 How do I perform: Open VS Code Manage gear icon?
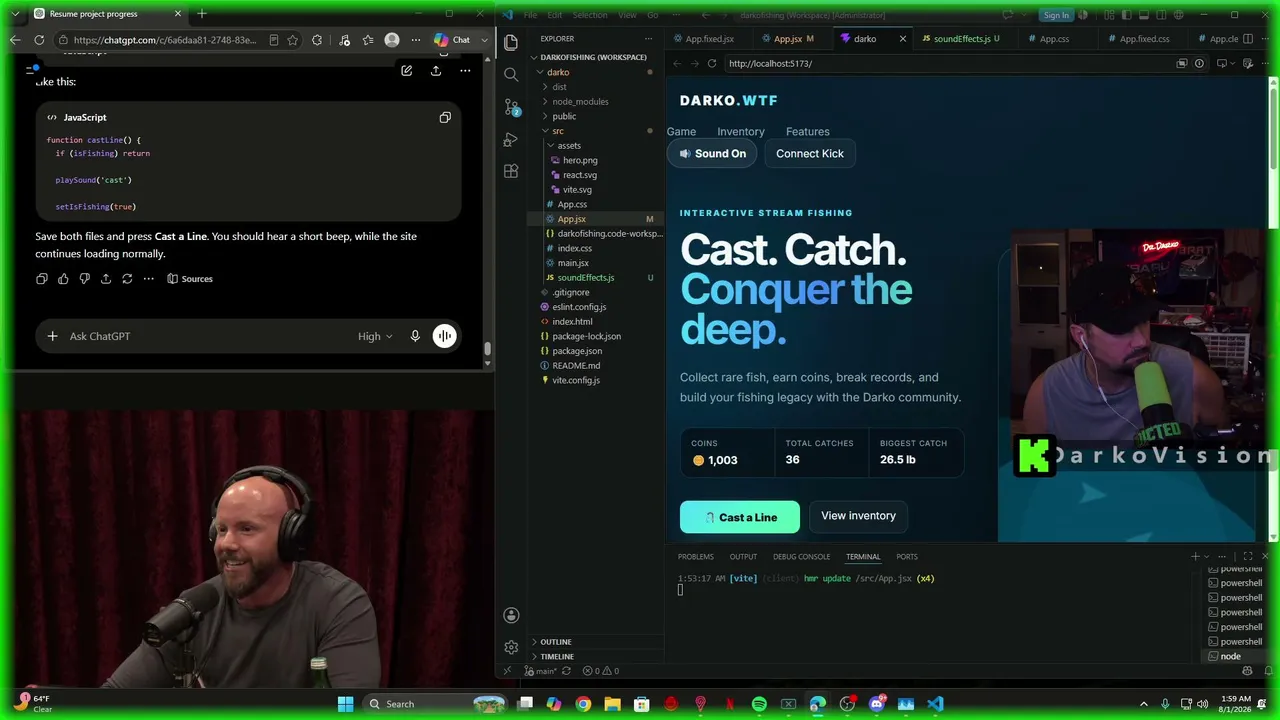[x=511, y=647]
